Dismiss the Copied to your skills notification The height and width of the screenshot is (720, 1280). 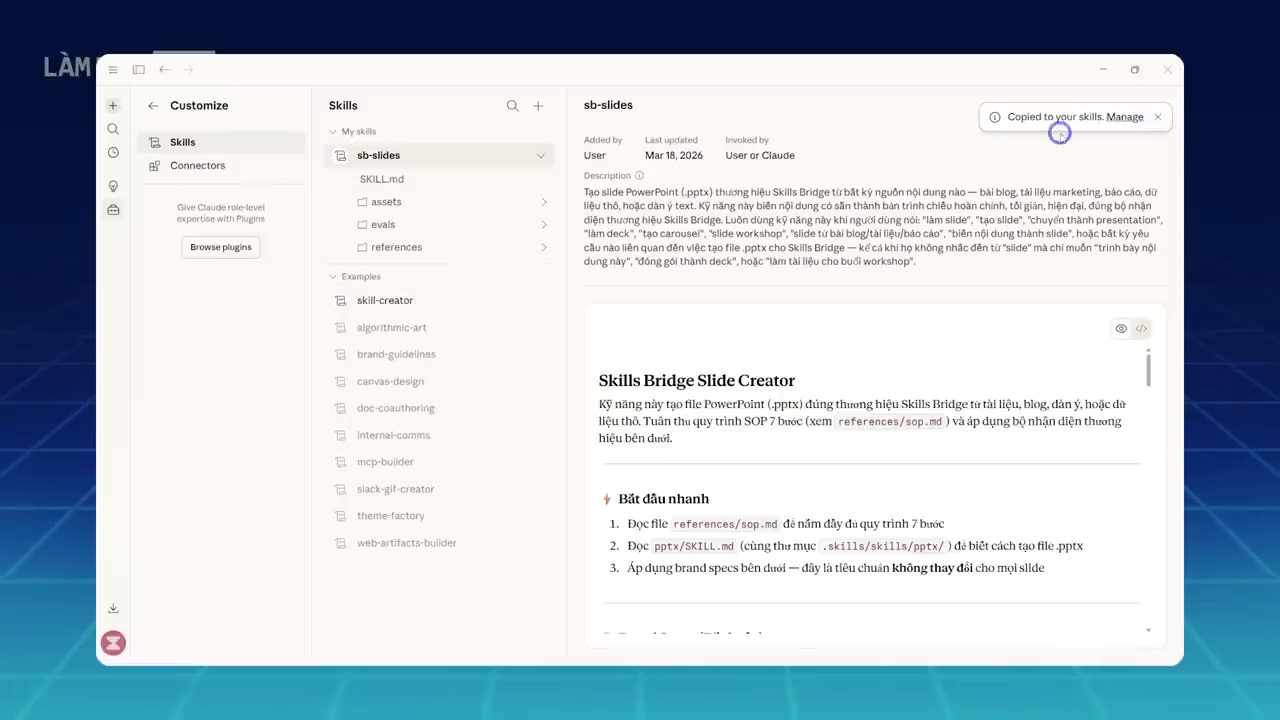[1158, 117]
